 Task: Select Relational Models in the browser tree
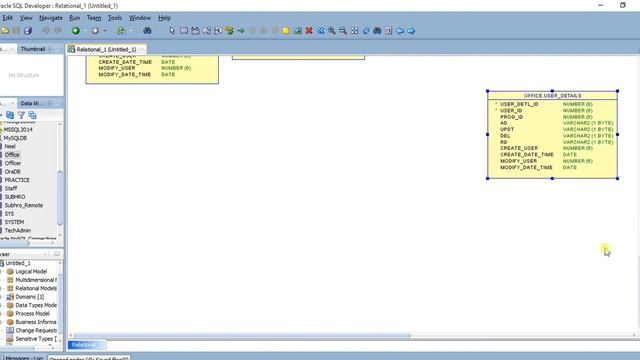pos(36,288)
